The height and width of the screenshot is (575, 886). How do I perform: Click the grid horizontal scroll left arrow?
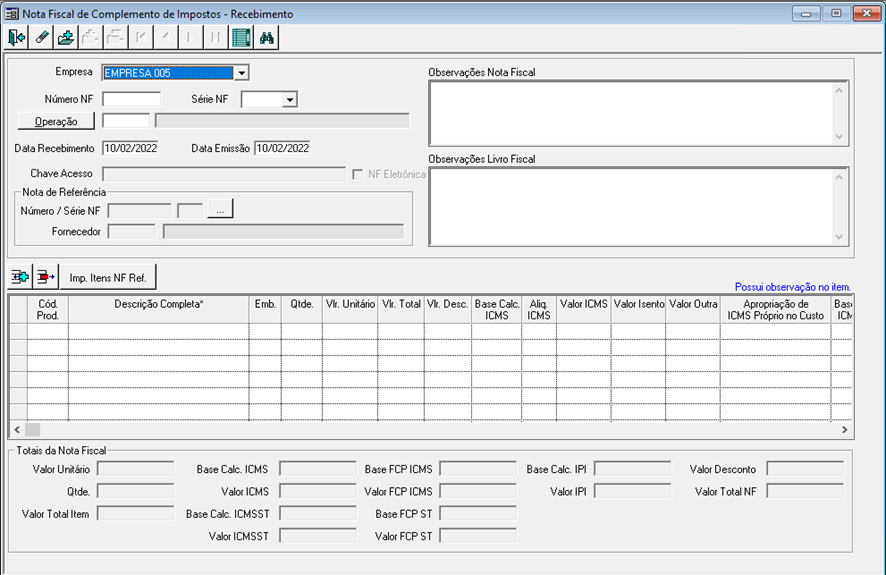click(x=17, y=430)
